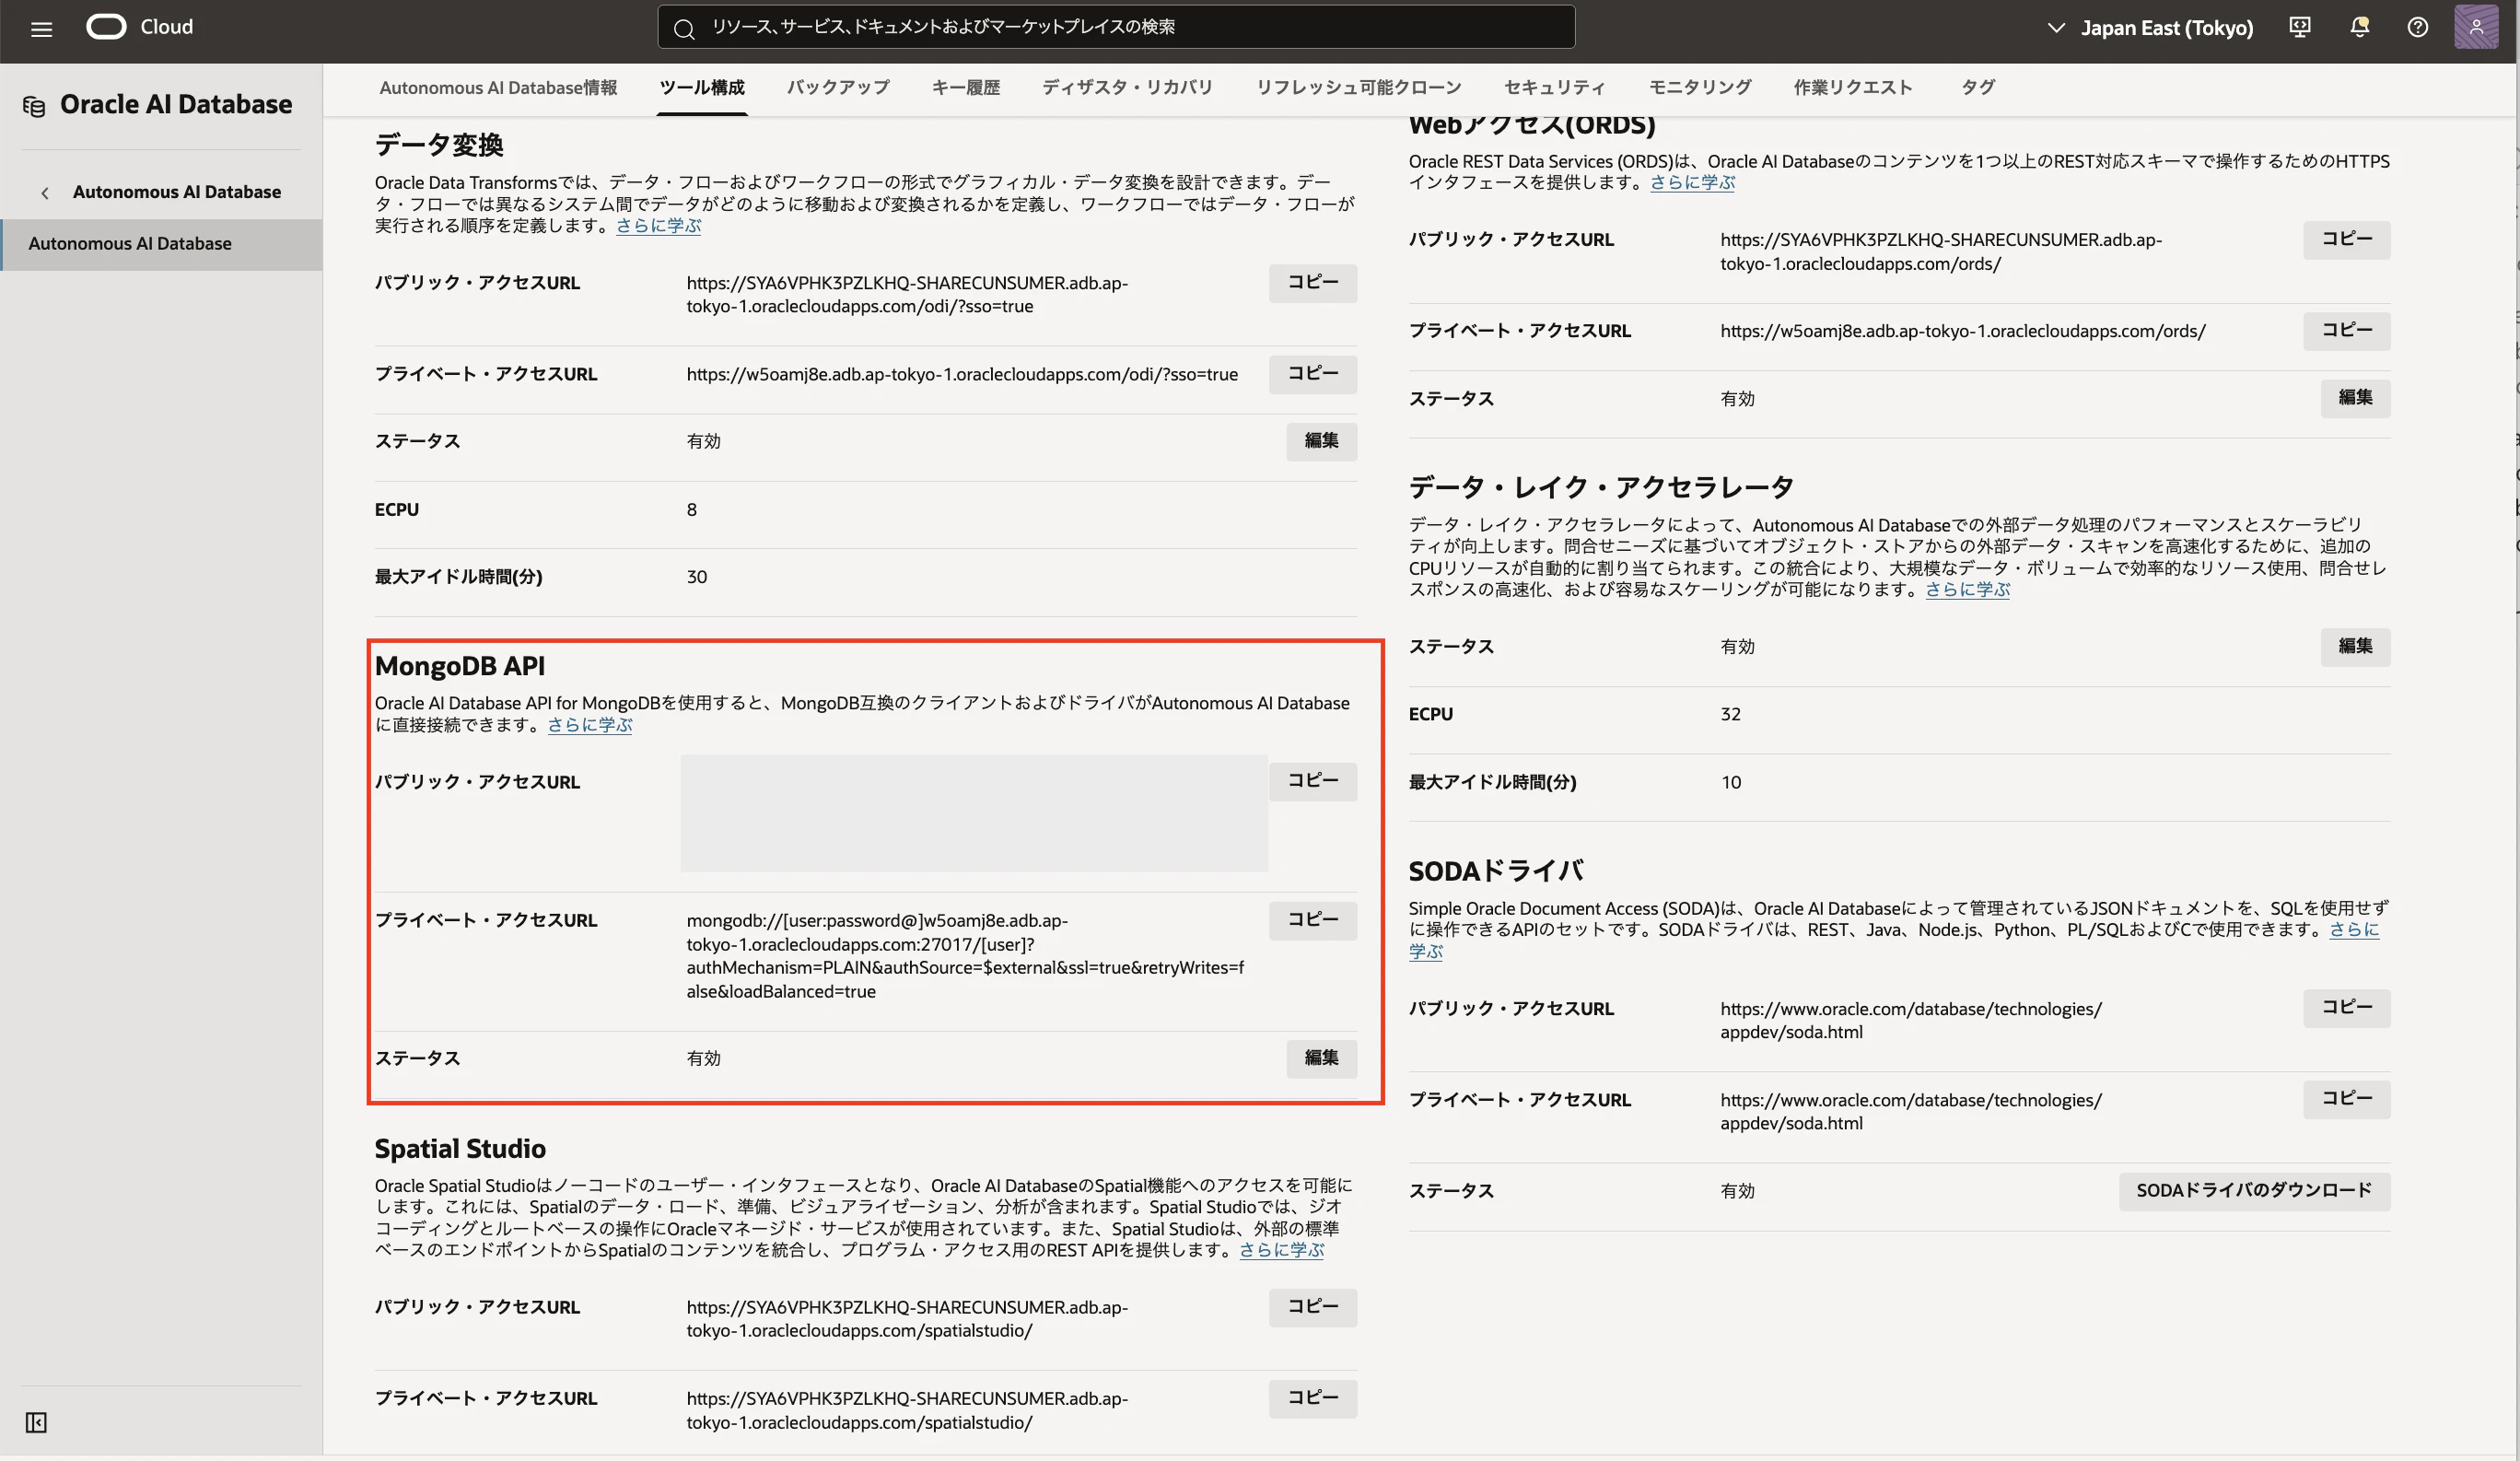2520x1461 pixels.
Task: Select Autonomous AI Database in the sidebar list
Action: 162,244
